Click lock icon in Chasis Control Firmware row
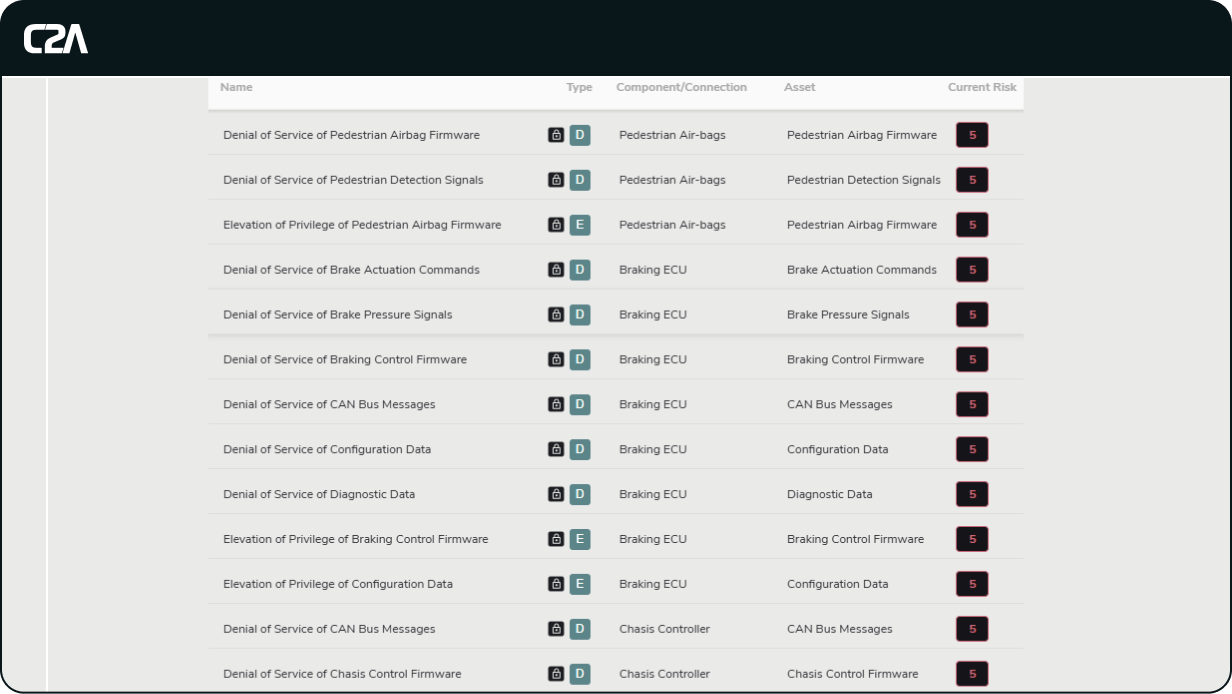Image resolution: width=1232 pixels, height=694 pixels. [556, 674]
